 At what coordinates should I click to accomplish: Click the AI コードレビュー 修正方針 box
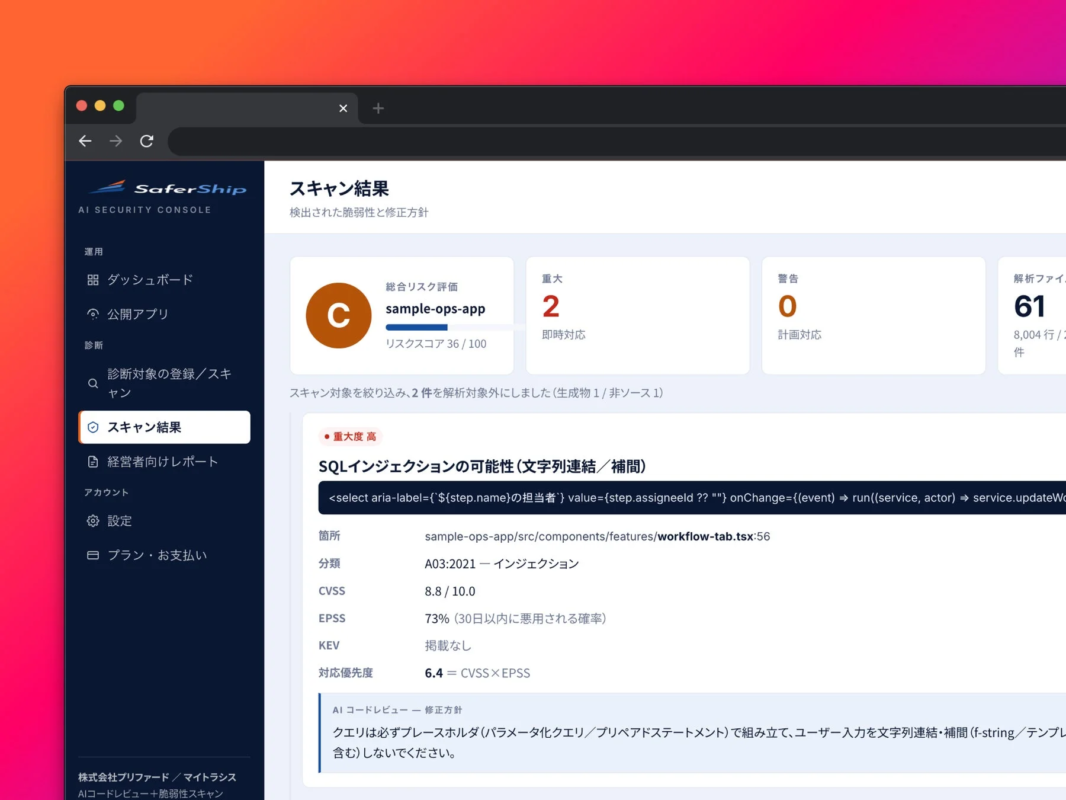[x=692, y=733]
